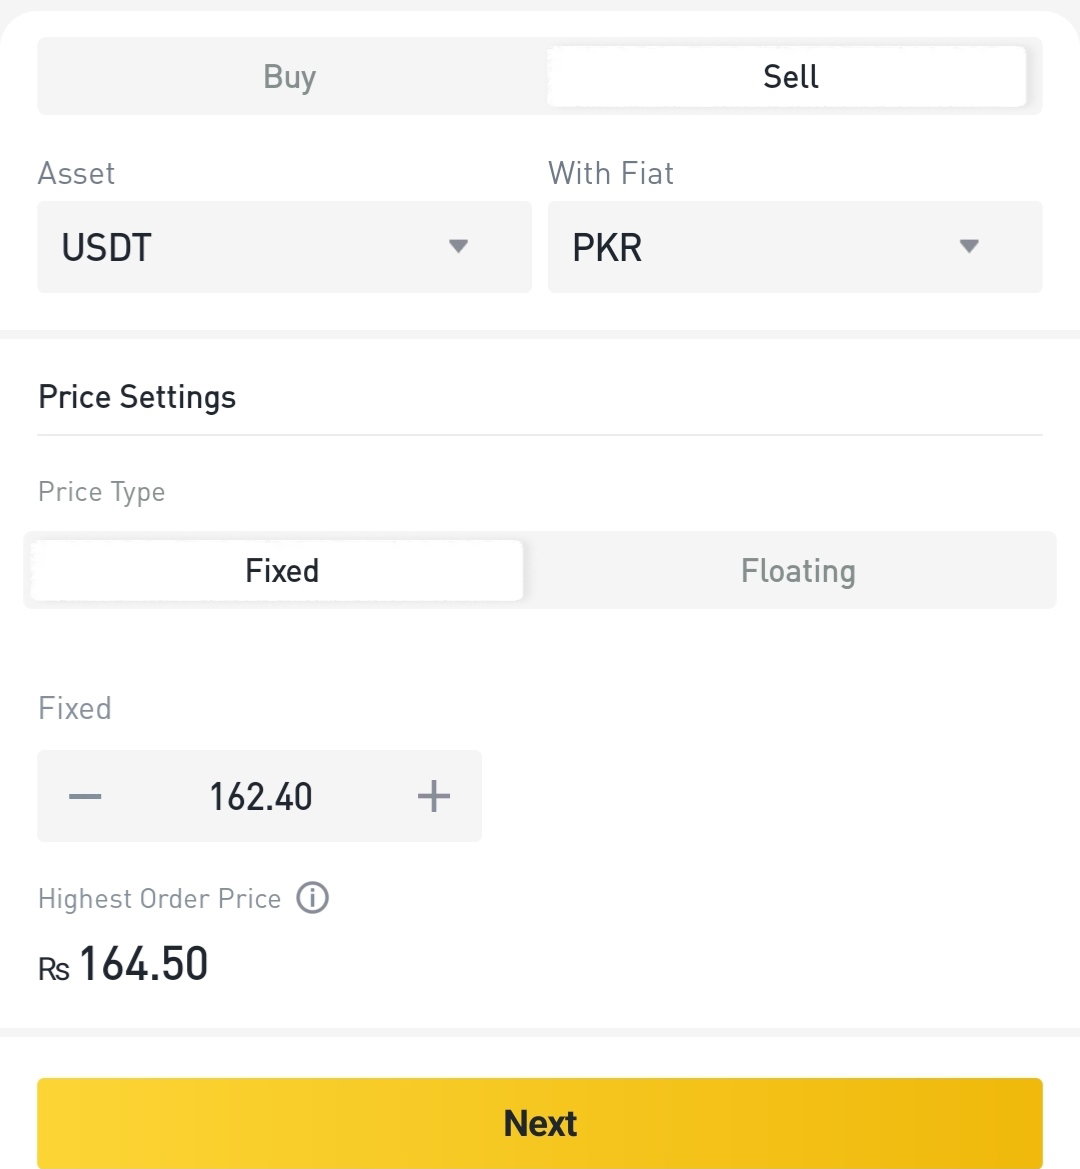Click the With Fiat field label
1080x1169 pixels.
pyautogui.click(x=611, y=174)
